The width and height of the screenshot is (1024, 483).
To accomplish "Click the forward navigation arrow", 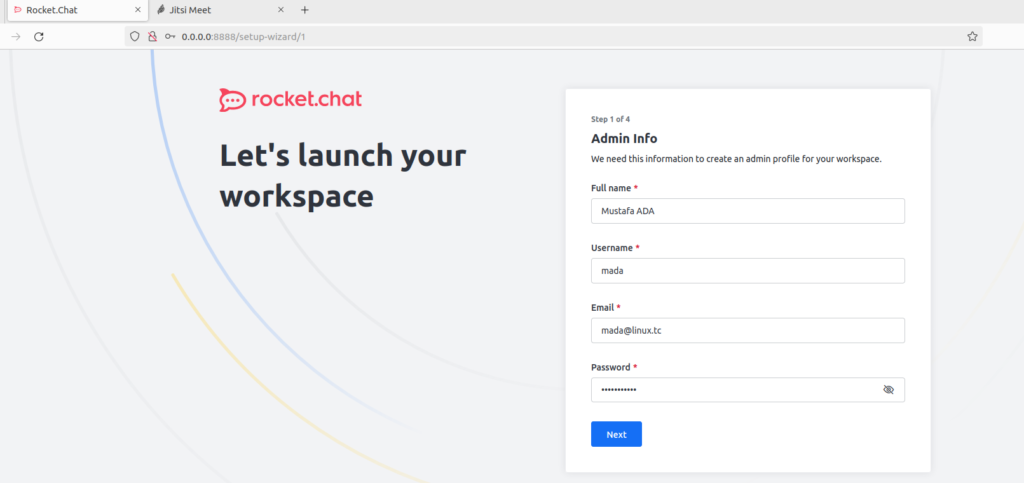I will coord(15,36).
